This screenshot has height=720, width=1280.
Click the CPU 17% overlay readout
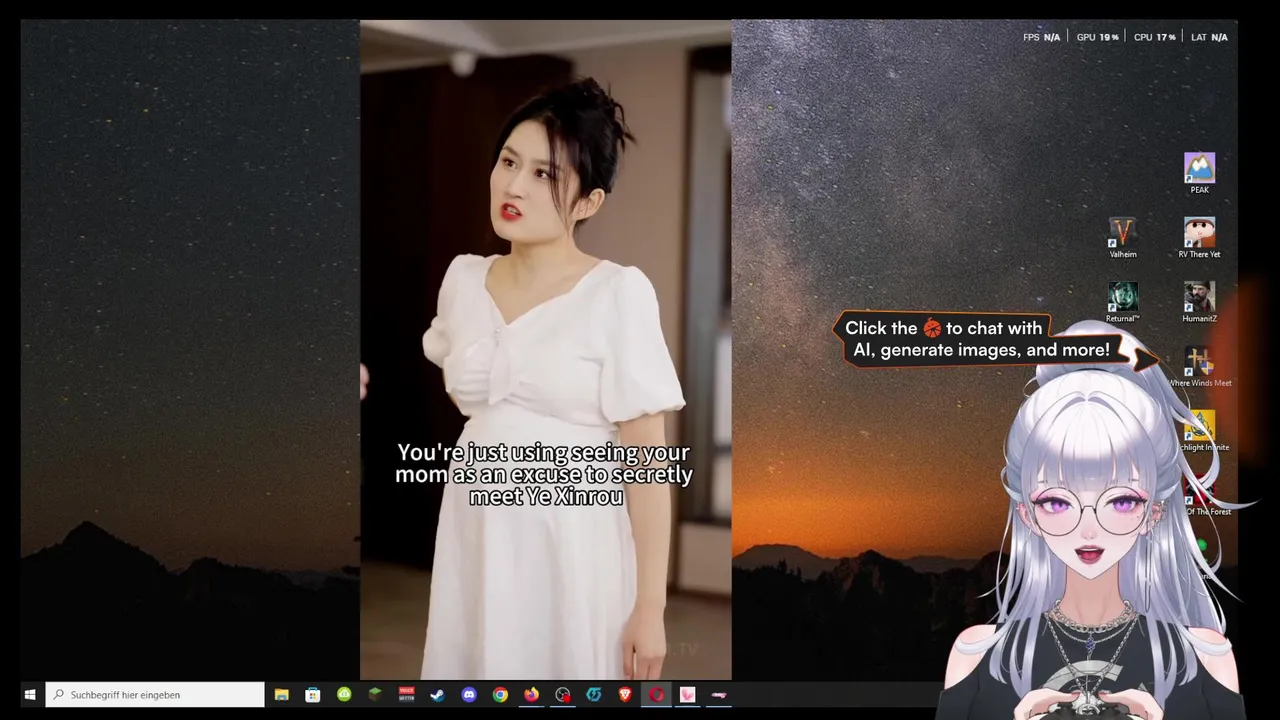1154,37
